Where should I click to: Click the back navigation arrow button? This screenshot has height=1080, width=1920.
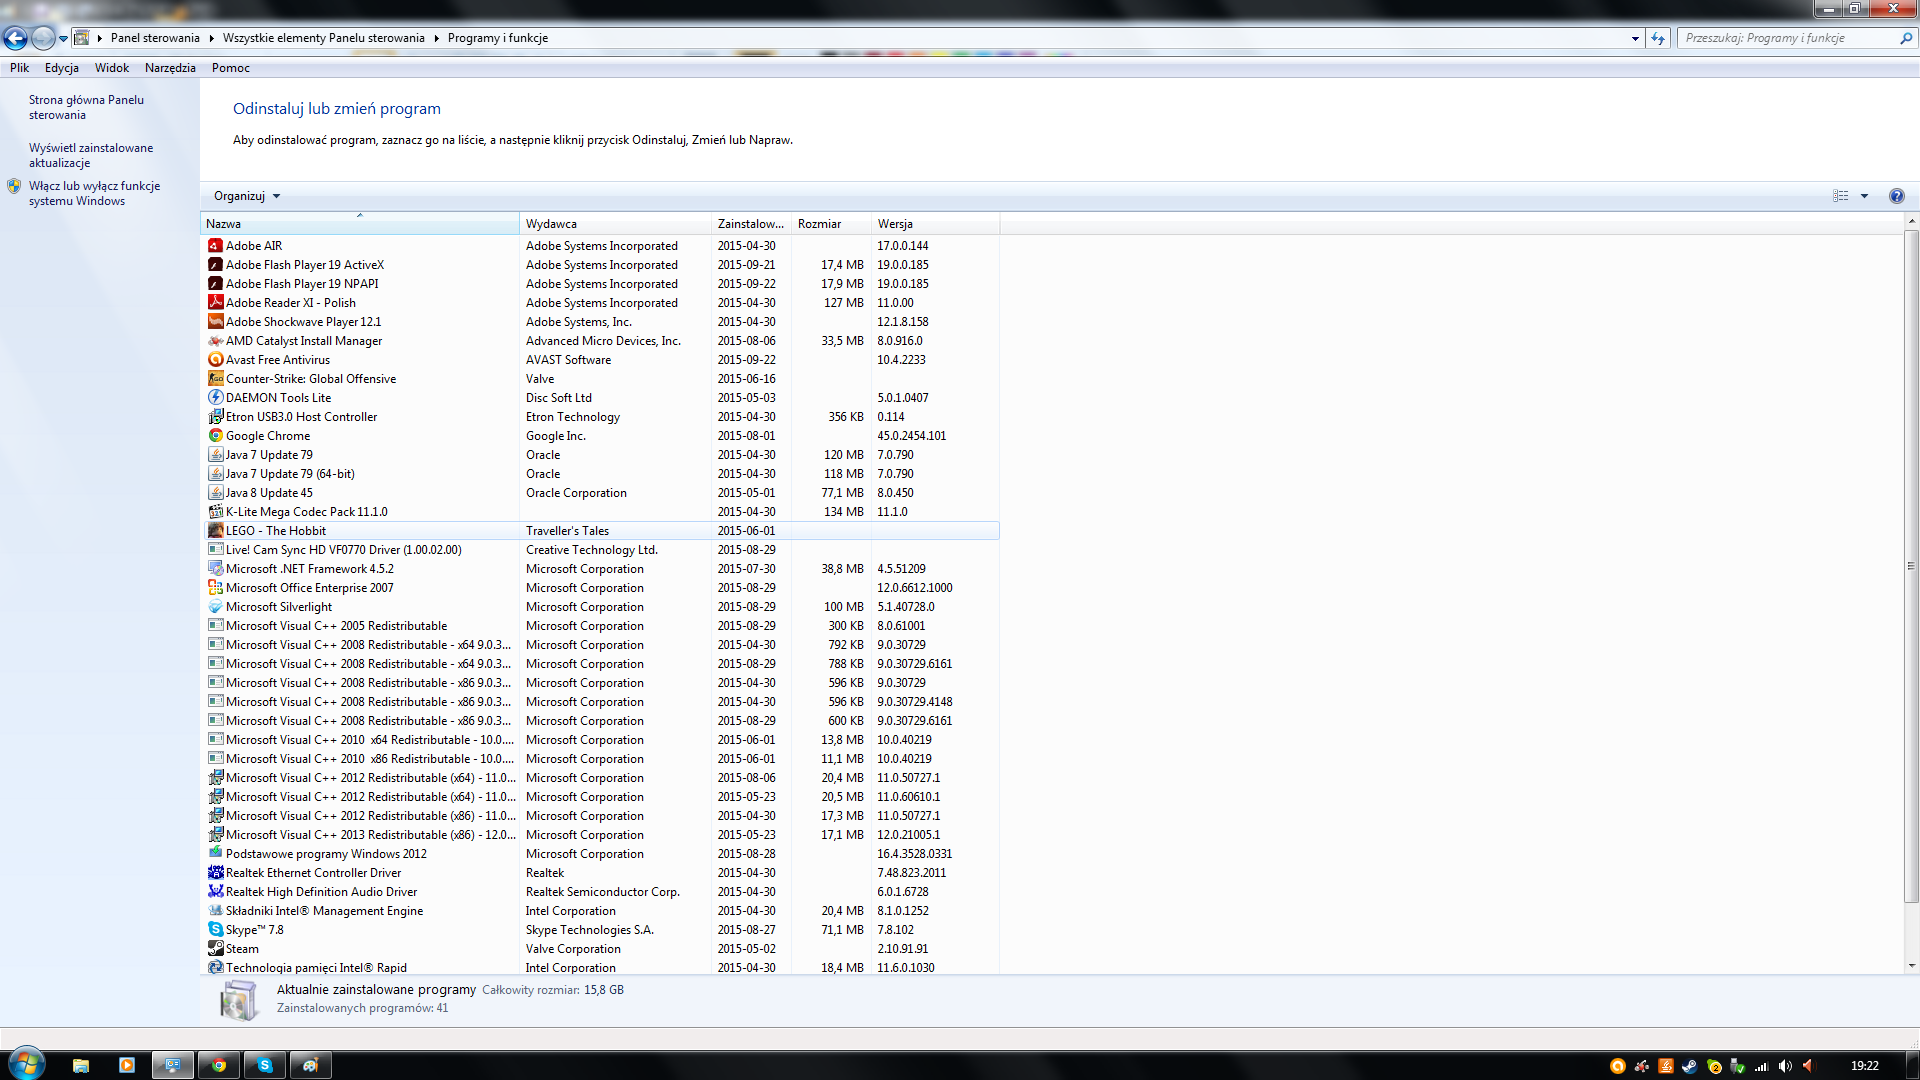pos(16,38)
